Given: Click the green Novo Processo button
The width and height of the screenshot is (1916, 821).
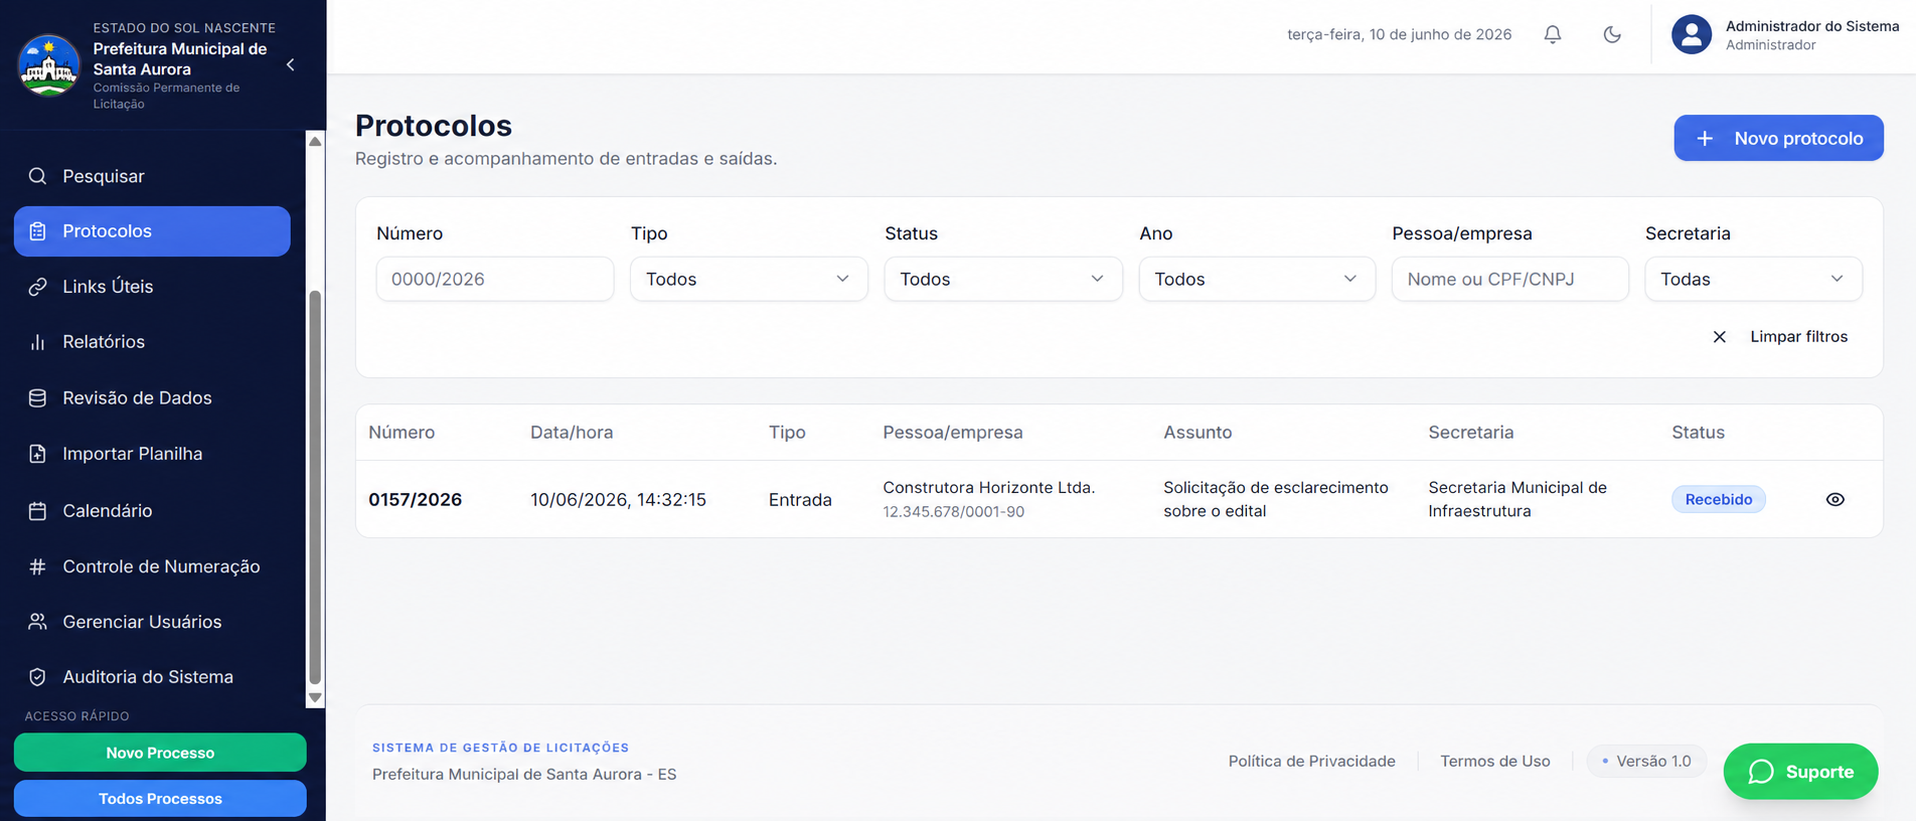Looking at the screenshot, I should pos(160,753).
